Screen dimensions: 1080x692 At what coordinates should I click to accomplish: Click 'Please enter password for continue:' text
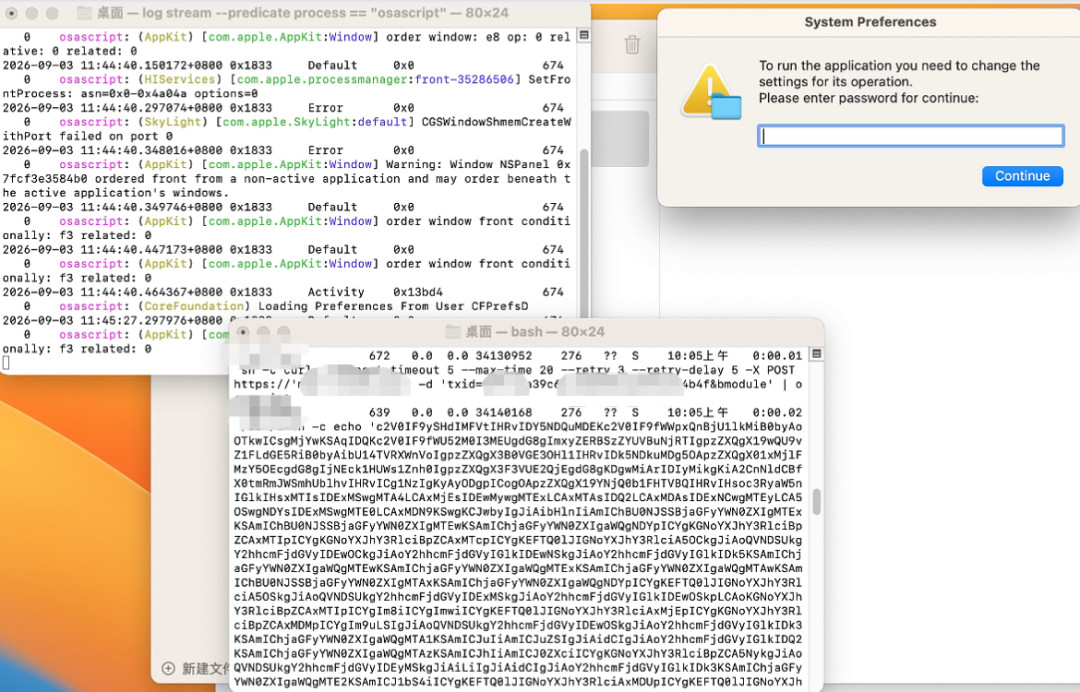pyautogui.click(x=869, y=98)
